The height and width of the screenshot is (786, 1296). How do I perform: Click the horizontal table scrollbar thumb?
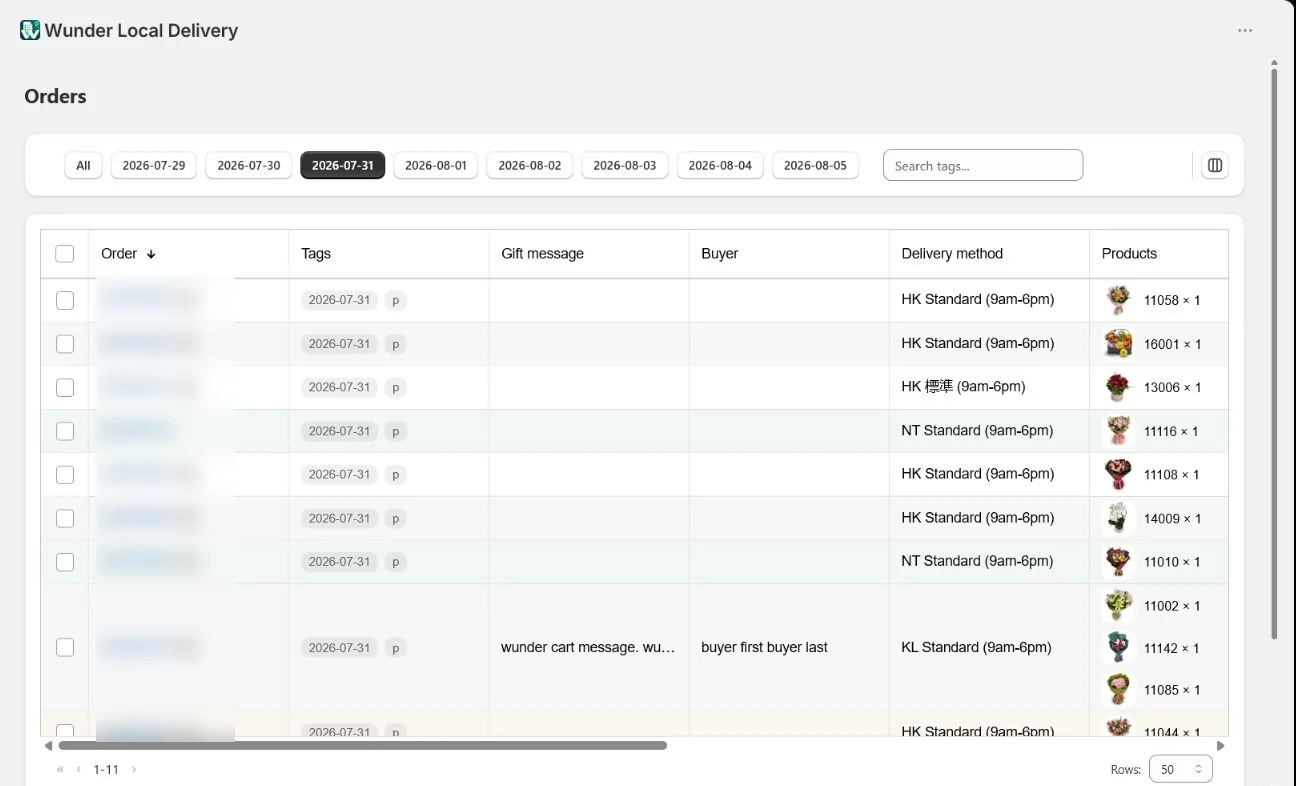pyautogui.click(x=362, y=746)
